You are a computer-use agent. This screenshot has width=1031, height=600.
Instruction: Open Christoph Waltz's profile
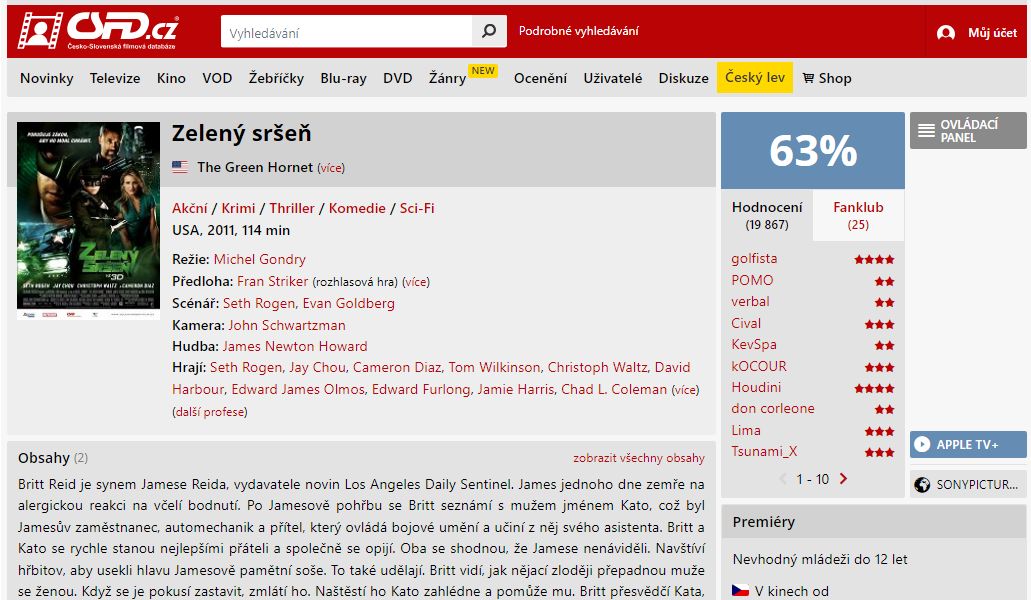pyautogui.click(x=598, y=367)
